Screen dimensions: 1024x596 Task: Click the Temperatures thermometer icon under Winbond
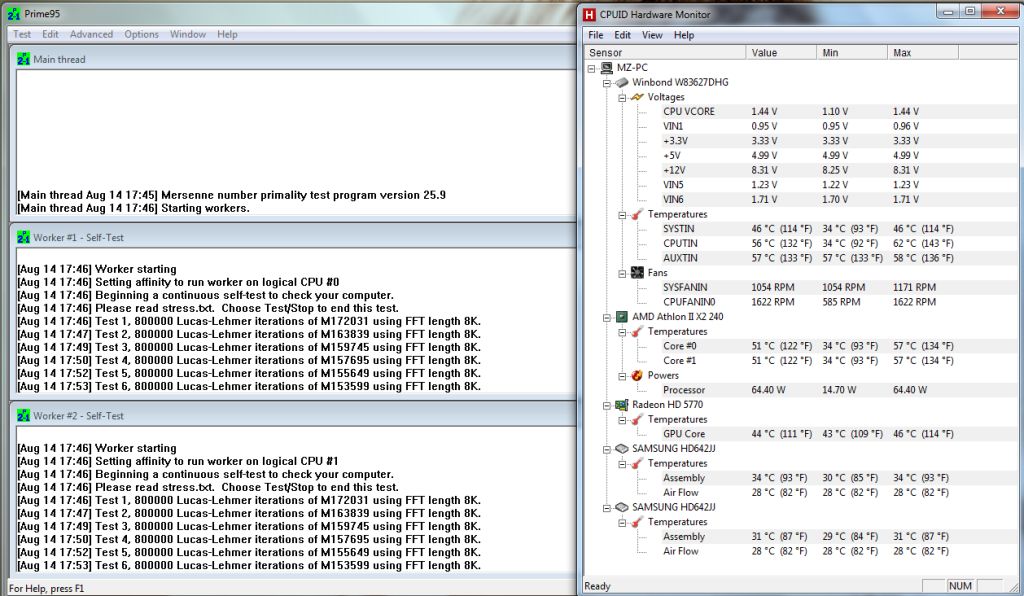pyautogui.click(x=637, y=214)
